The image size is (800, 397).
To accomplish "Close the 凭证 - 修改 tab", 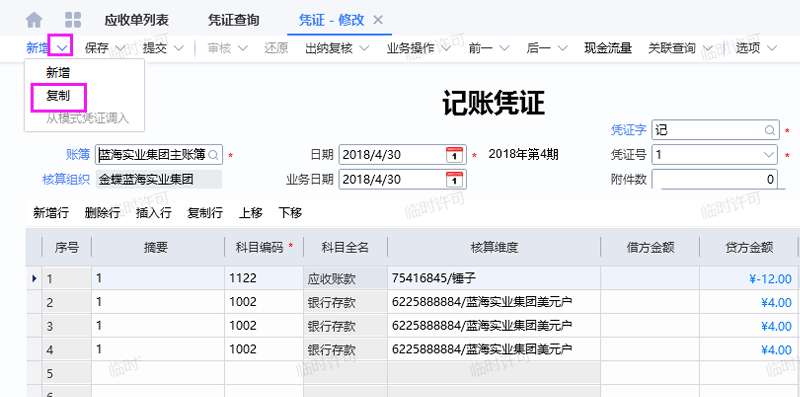I will point(378,20).
